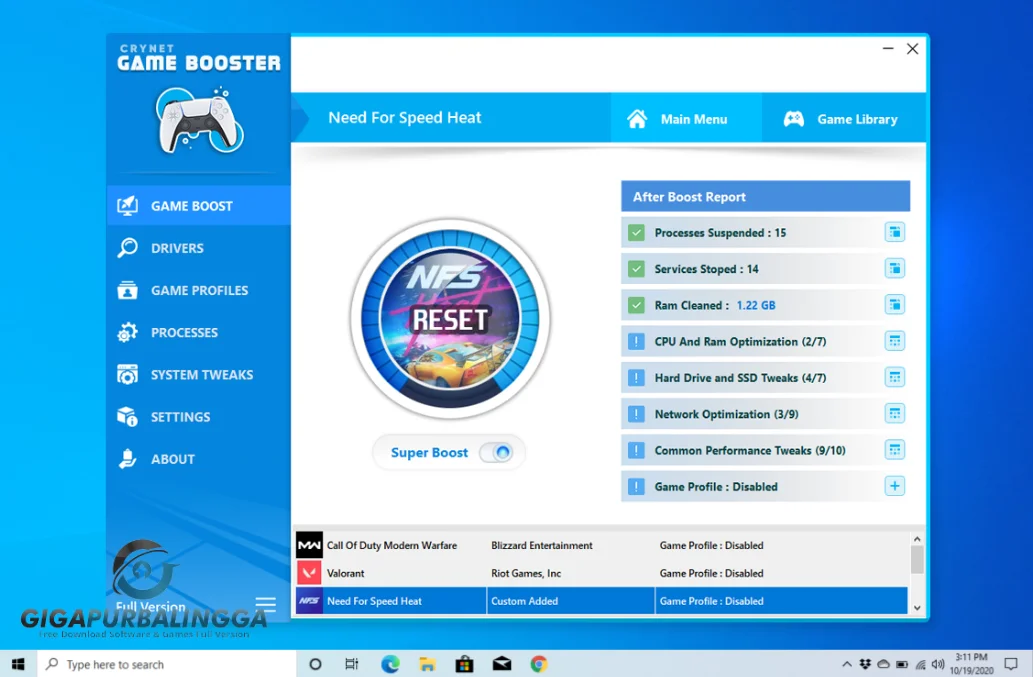1033x677 pixels.
Task: Click the Ram Cleaned green checkmark
Action: pos(636,305)
